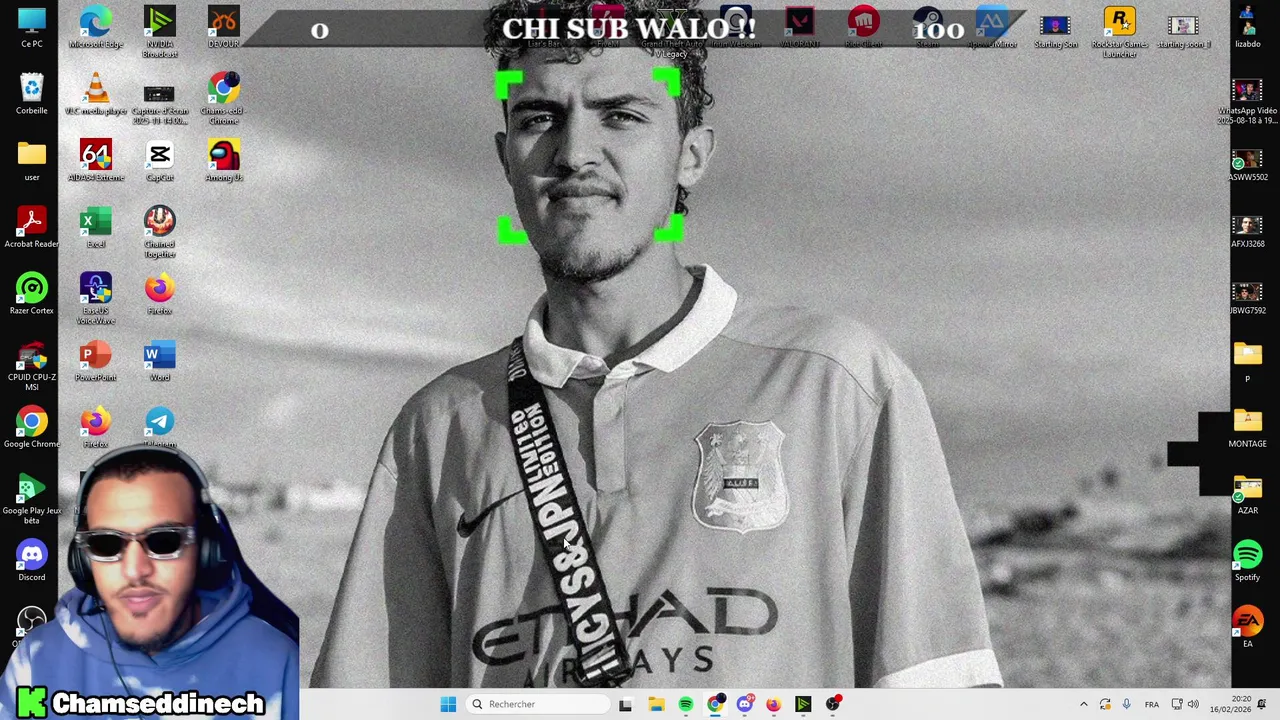The height and width of the screenshot is (720, 1280).
Task: Open Chams-edd Chrome profile shortcut
Action: pos(224,98)
